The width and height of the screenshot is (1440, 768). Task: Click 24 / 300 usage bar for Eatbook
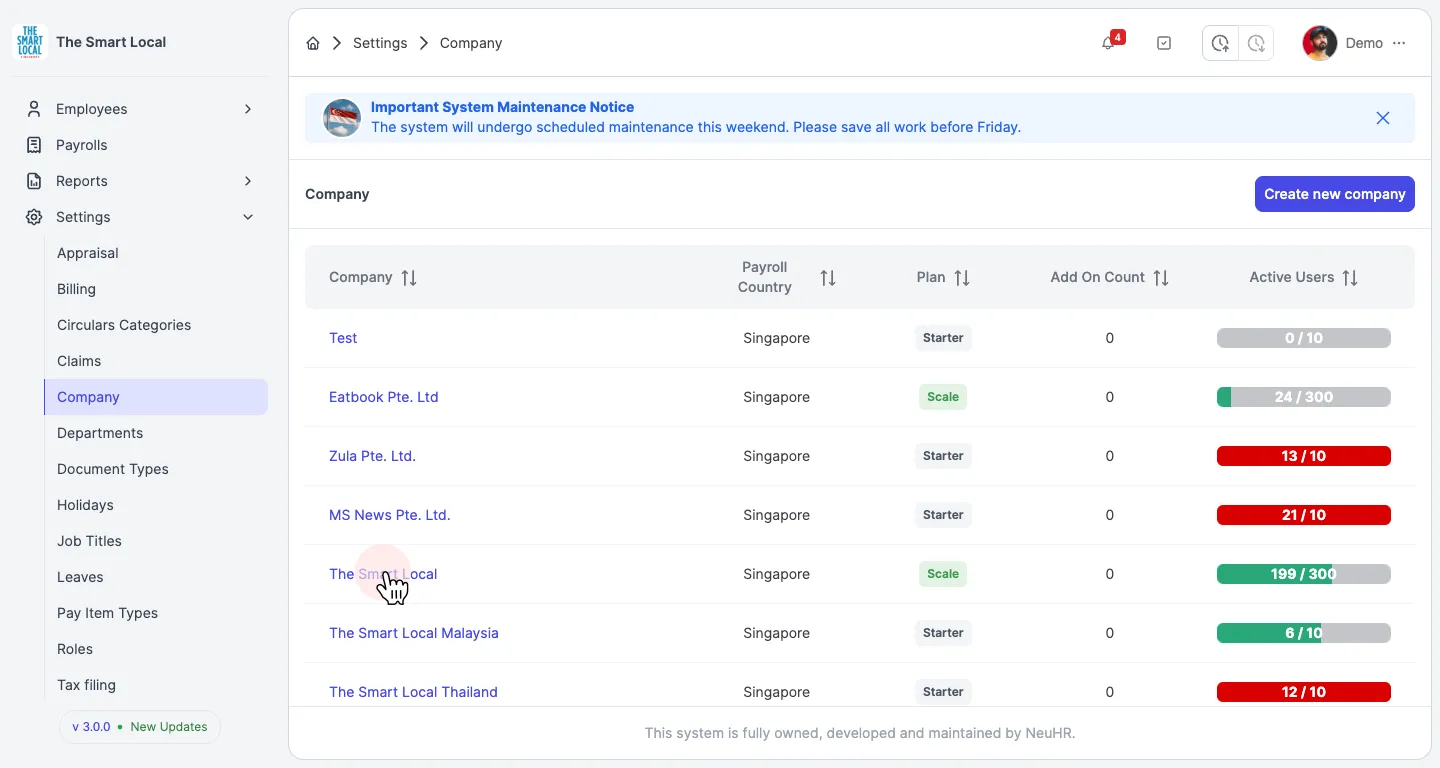1304,397
